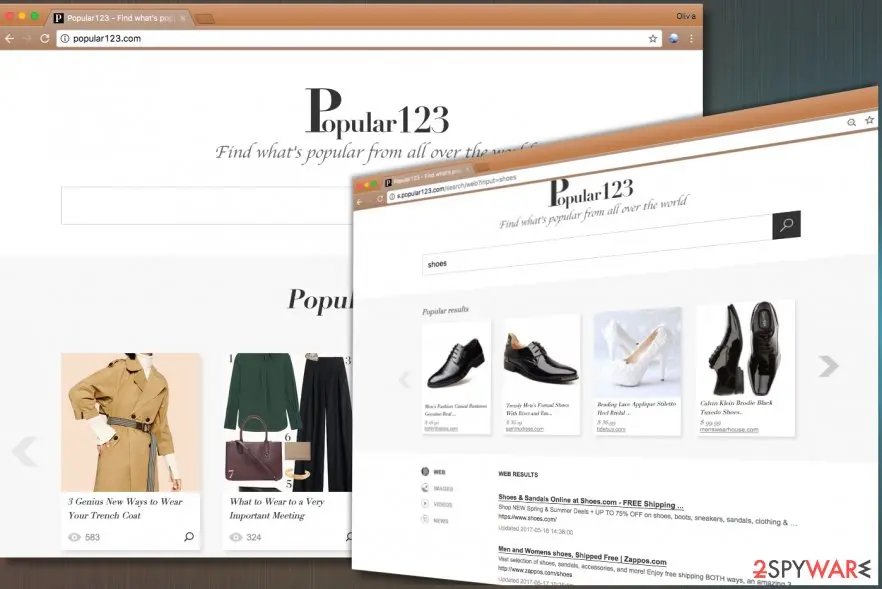
Task: Switch to the VIDEOS results filter
Action: (437, 504)
